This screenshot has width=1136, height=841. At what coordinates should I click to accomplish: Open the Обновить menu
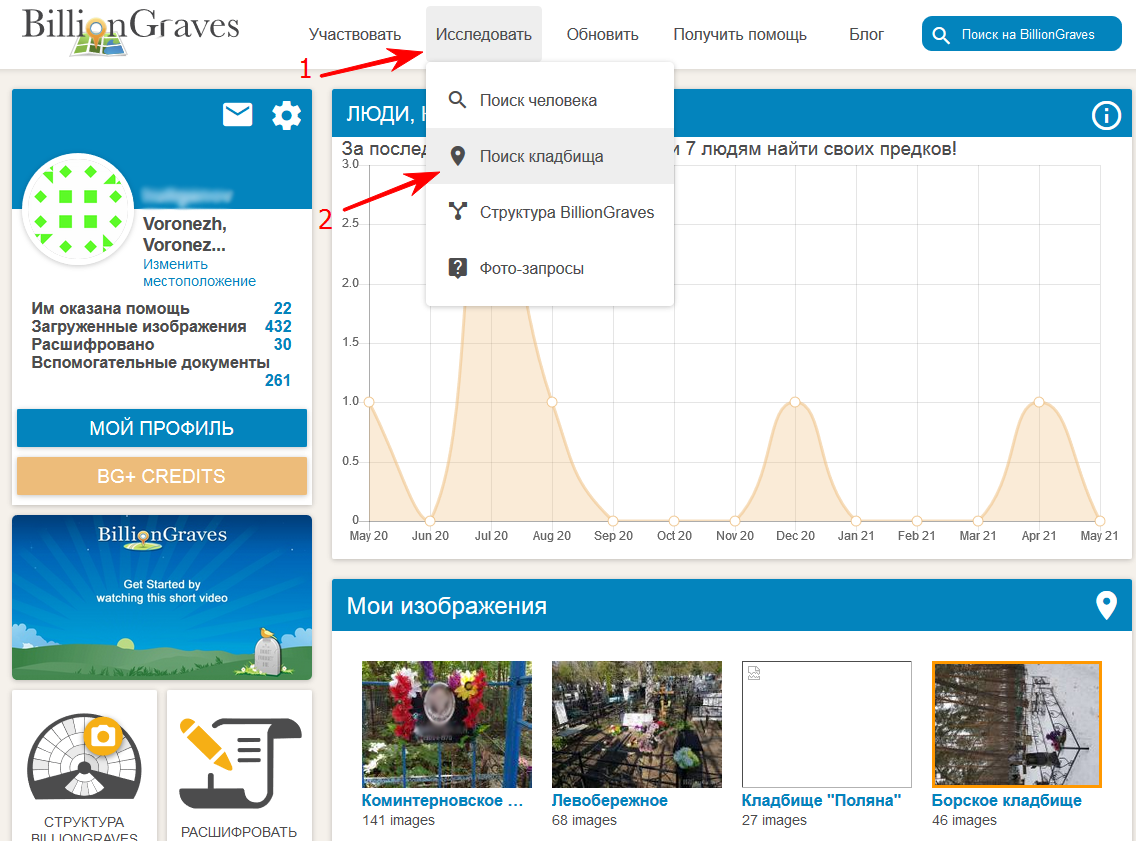tap(602, 34)
